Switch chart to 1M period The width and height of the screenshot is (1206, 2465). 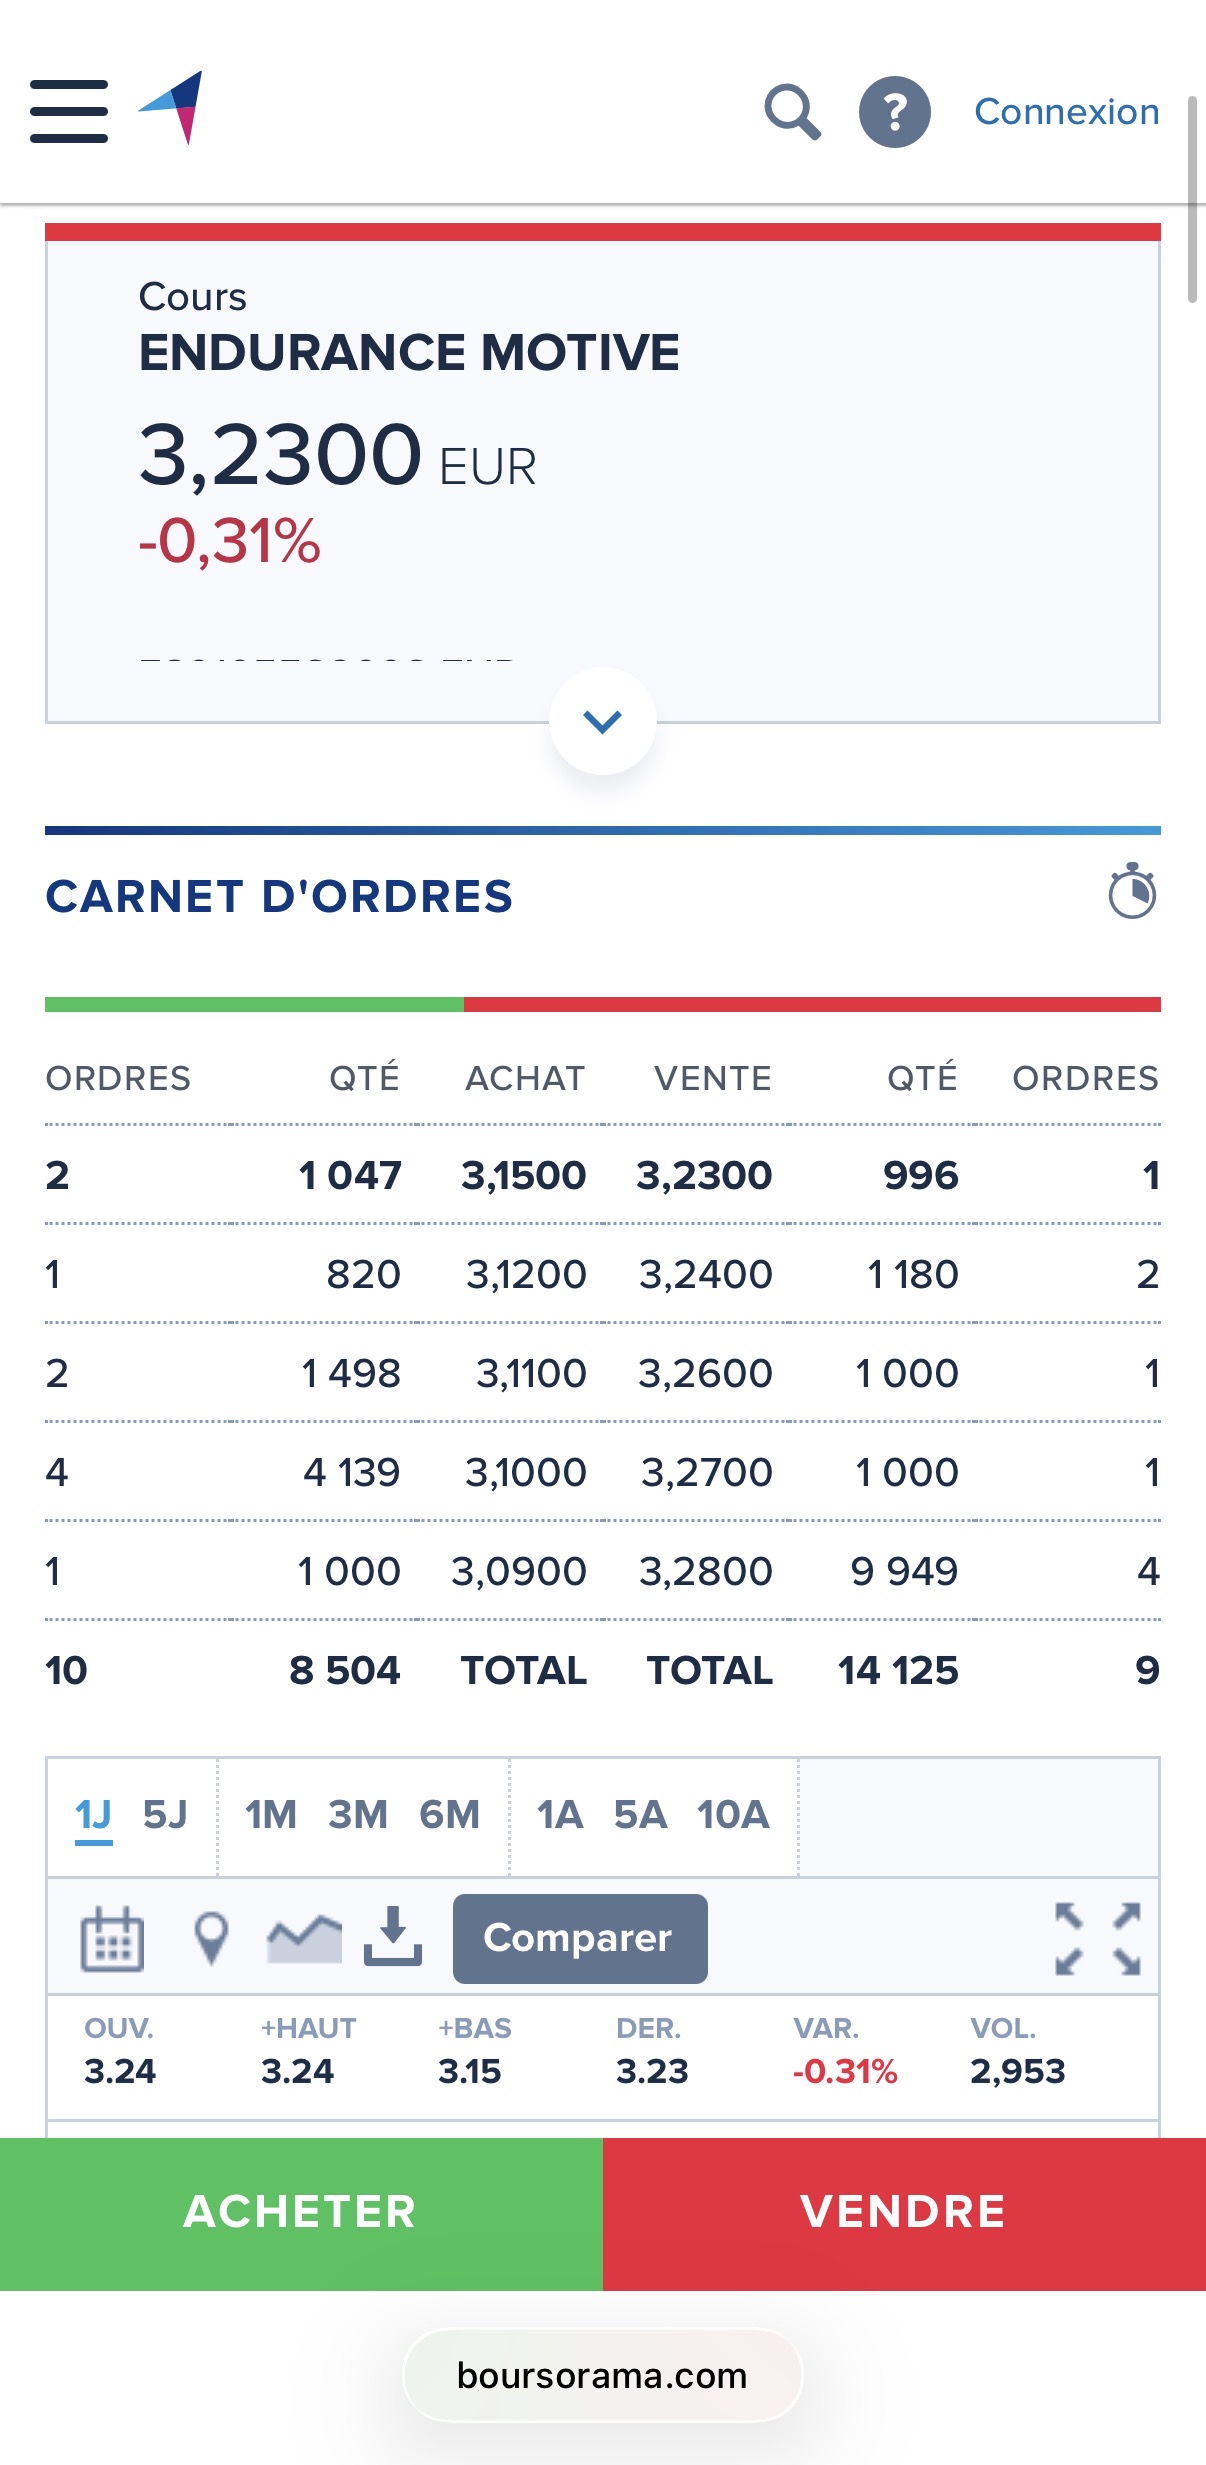[271, 1814]
